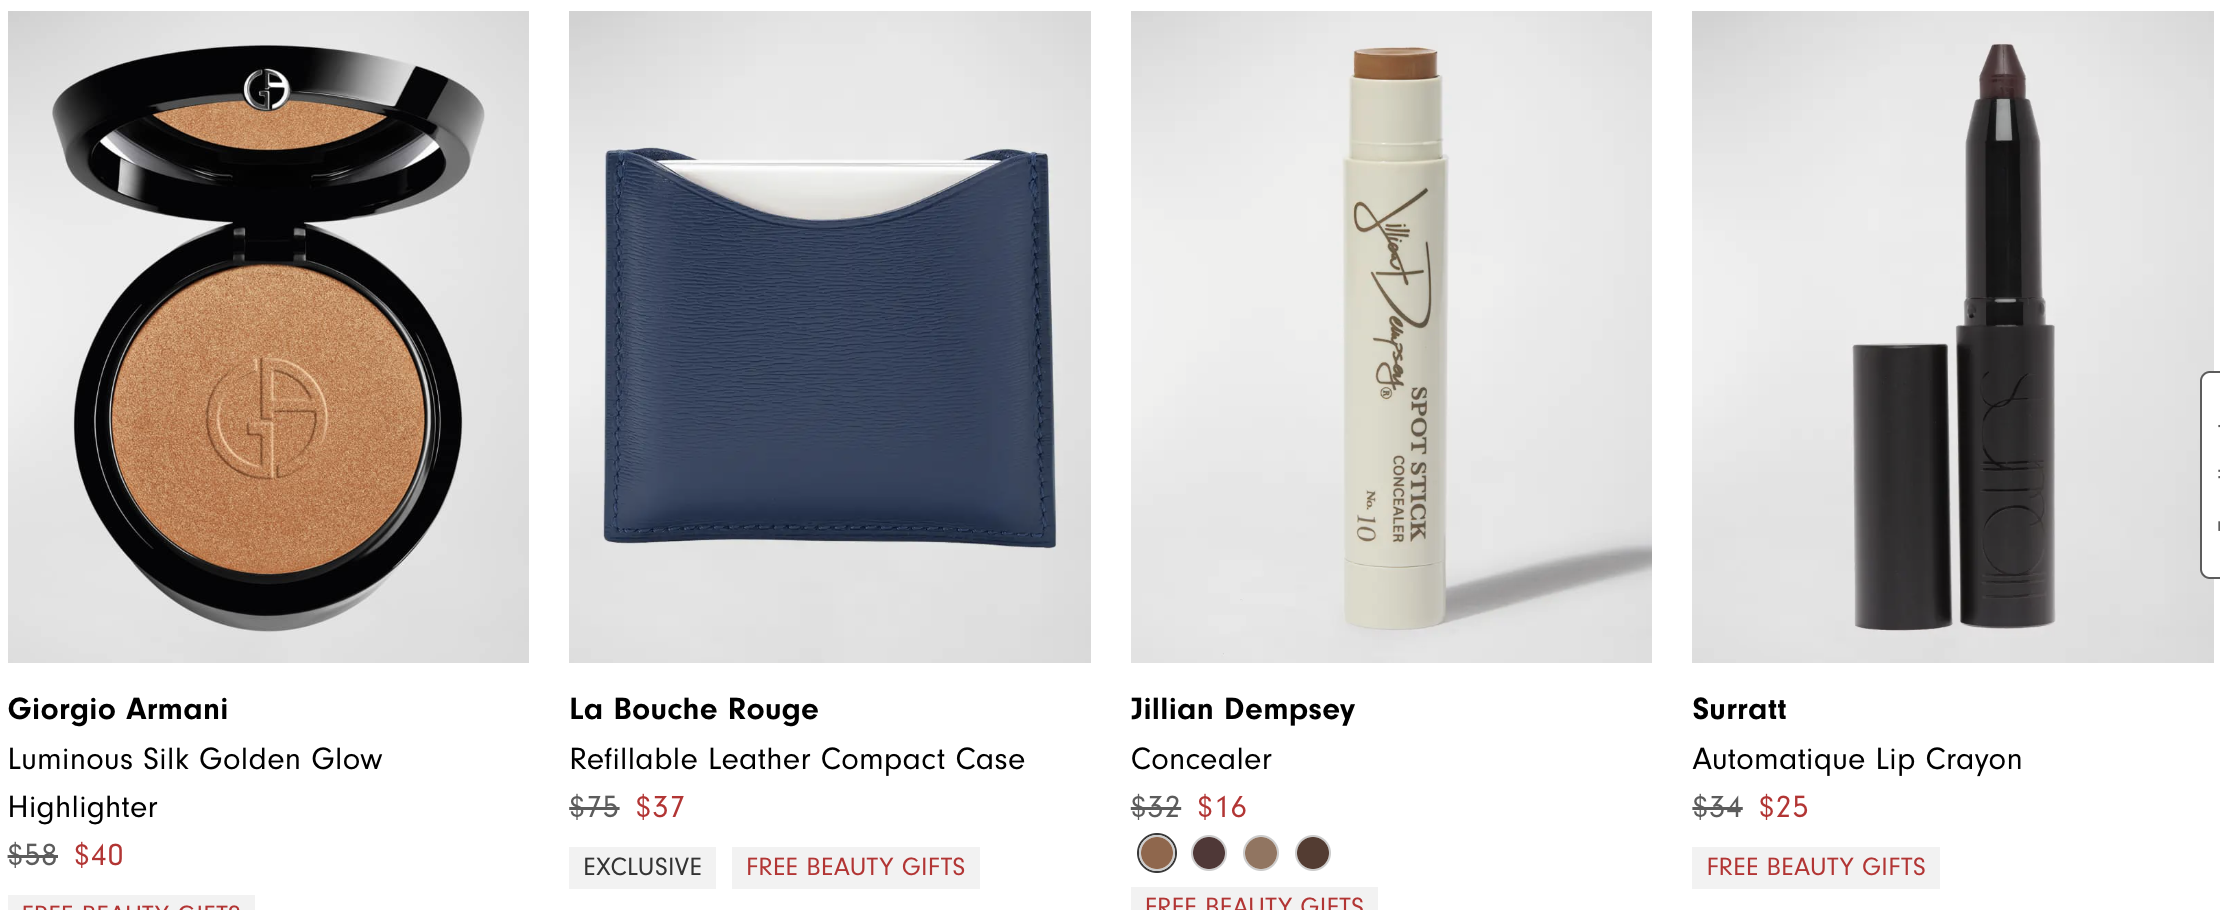
Task: Select the first tan concealer shade swatch
Action: click(1157, 853)
